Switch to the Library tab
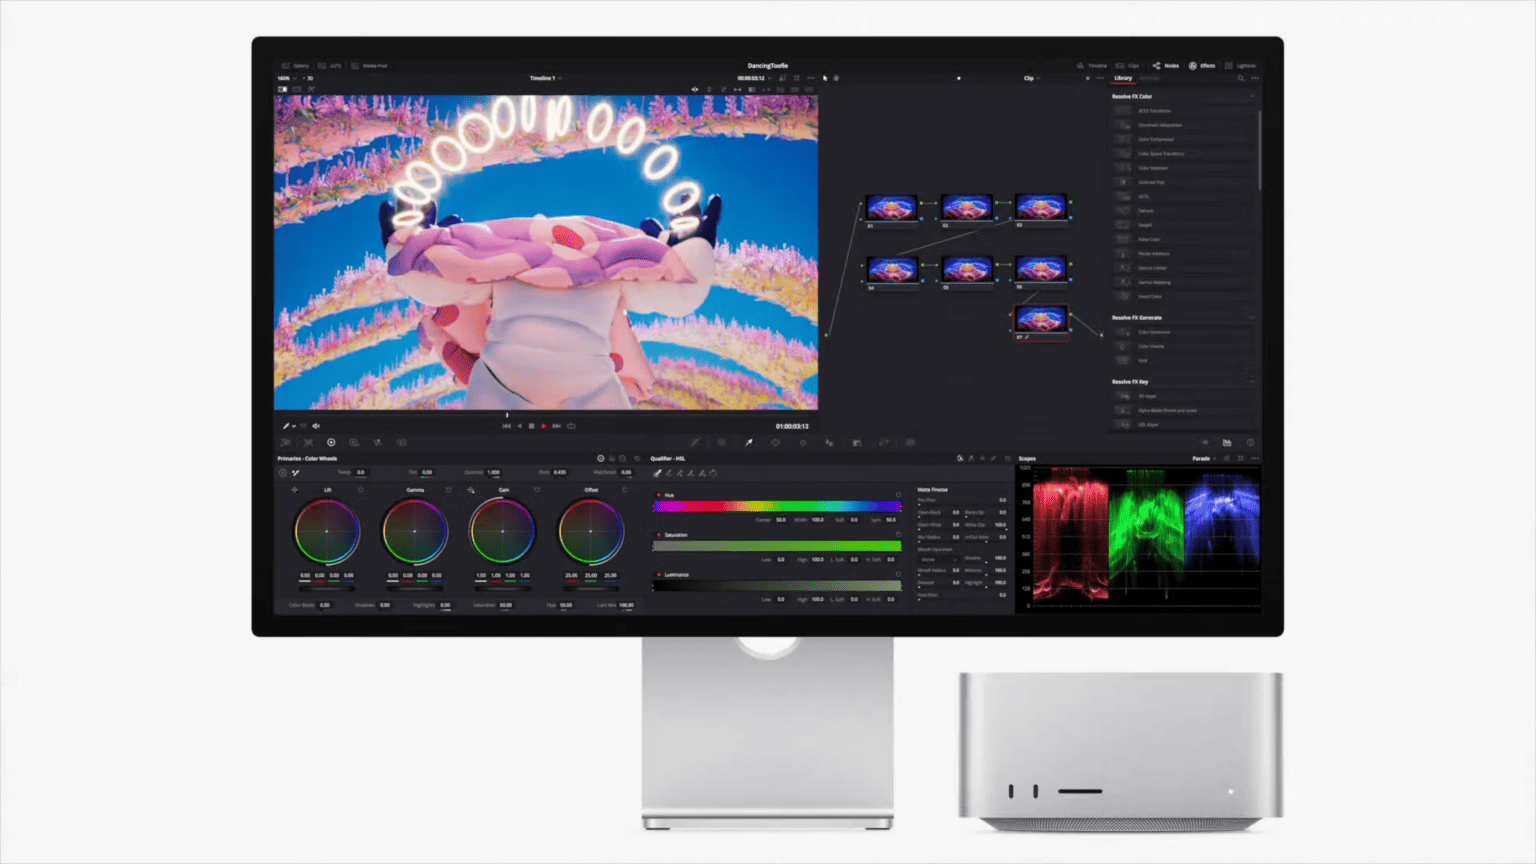The image size is (1536, 864). coord(1124,78)
